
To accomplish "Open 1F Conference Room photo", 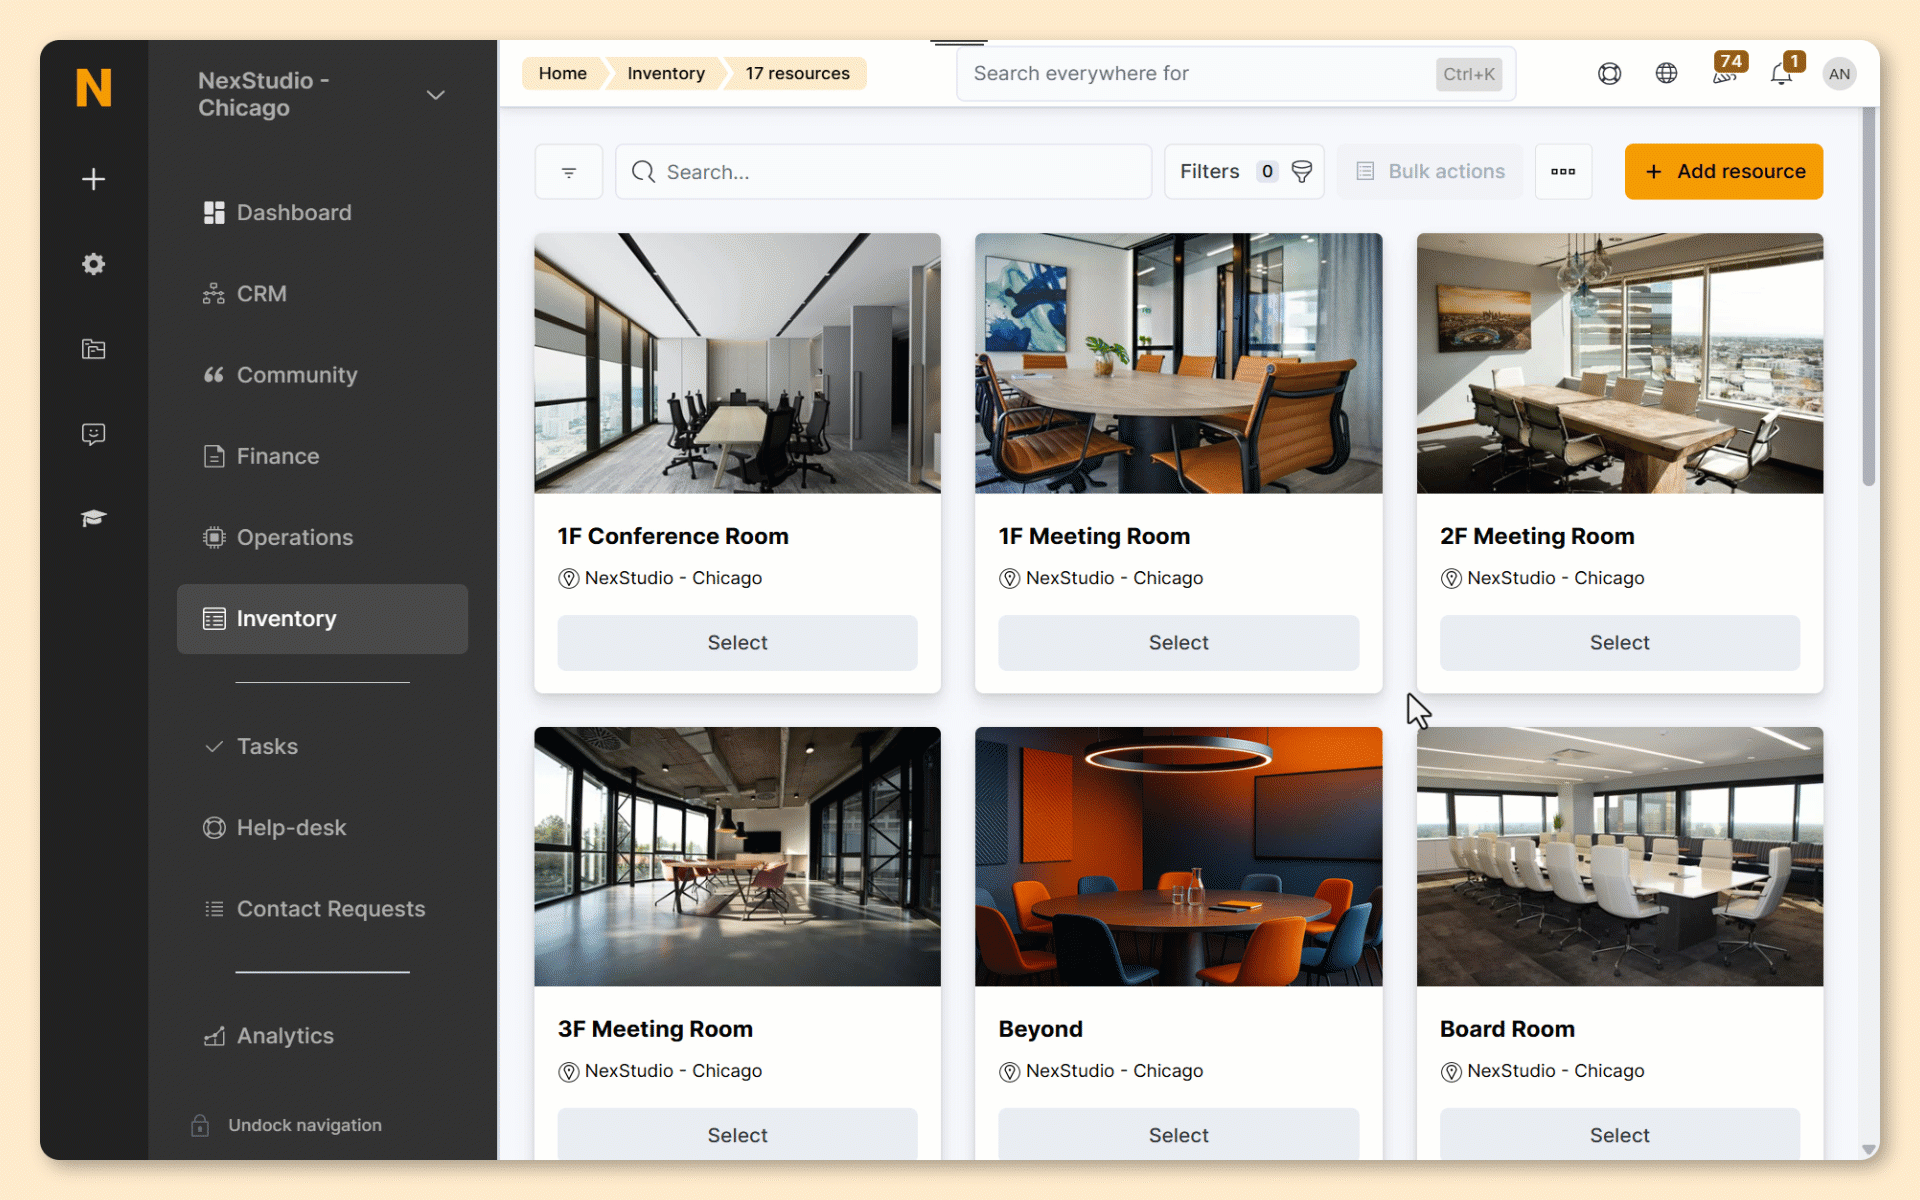I will (x=737, y=363).
